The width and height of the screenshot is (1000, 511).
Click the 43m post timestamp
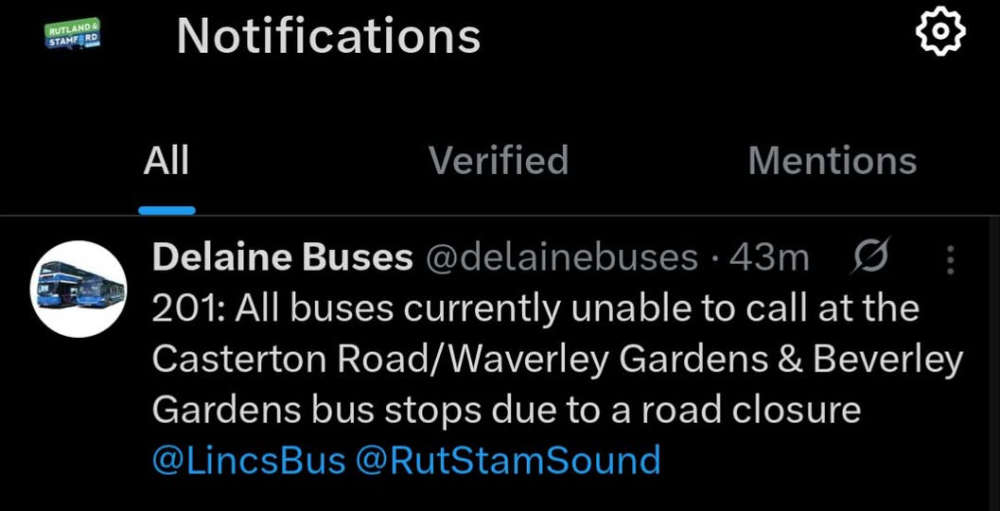point(770,258)
